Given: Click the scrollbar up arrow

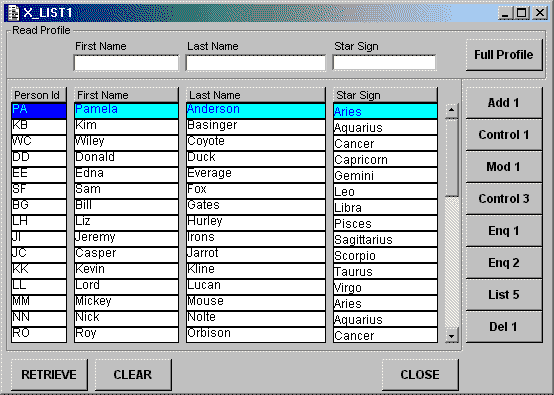Looking at the screenshot, I should pos(452,111).
